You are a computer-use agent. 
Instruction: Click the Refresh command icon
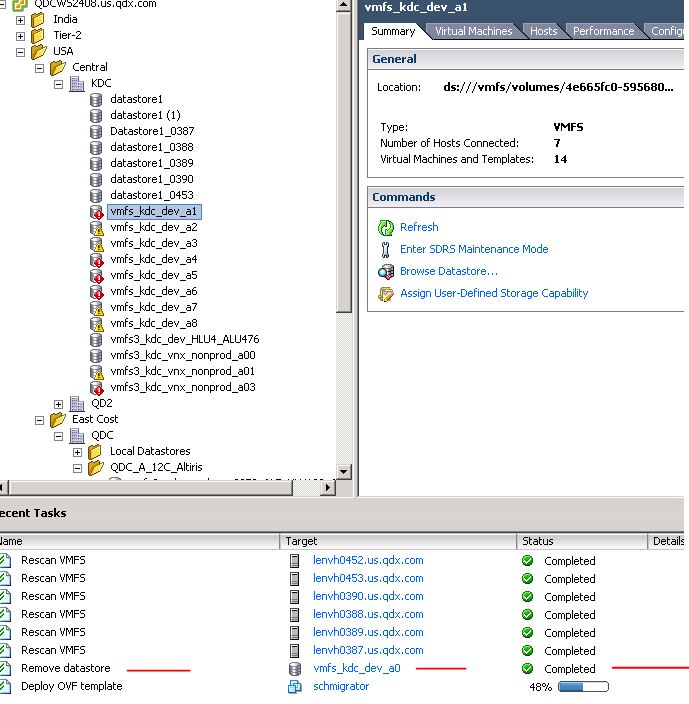(x=386, y=228)
